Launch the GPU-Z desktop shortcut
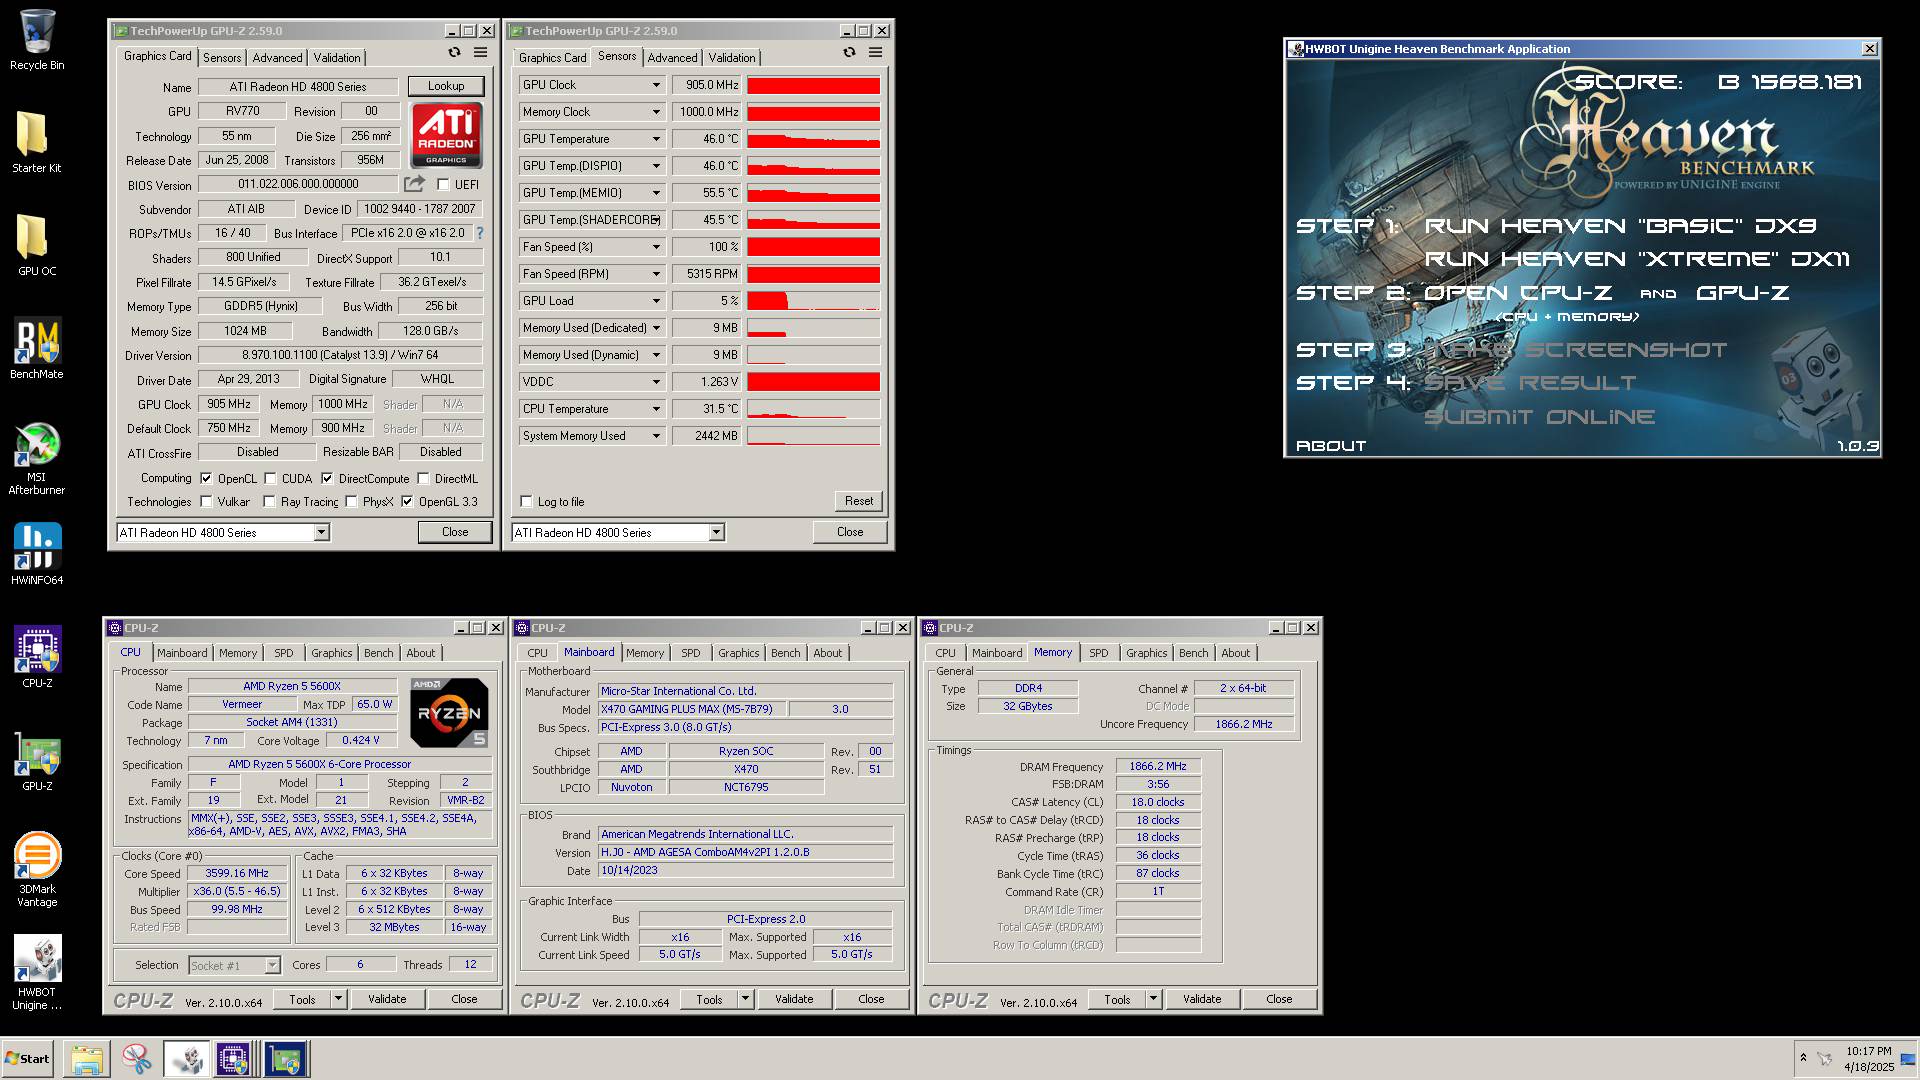The width and height of the screenshot is (1920, 1080). pos(37,760)
